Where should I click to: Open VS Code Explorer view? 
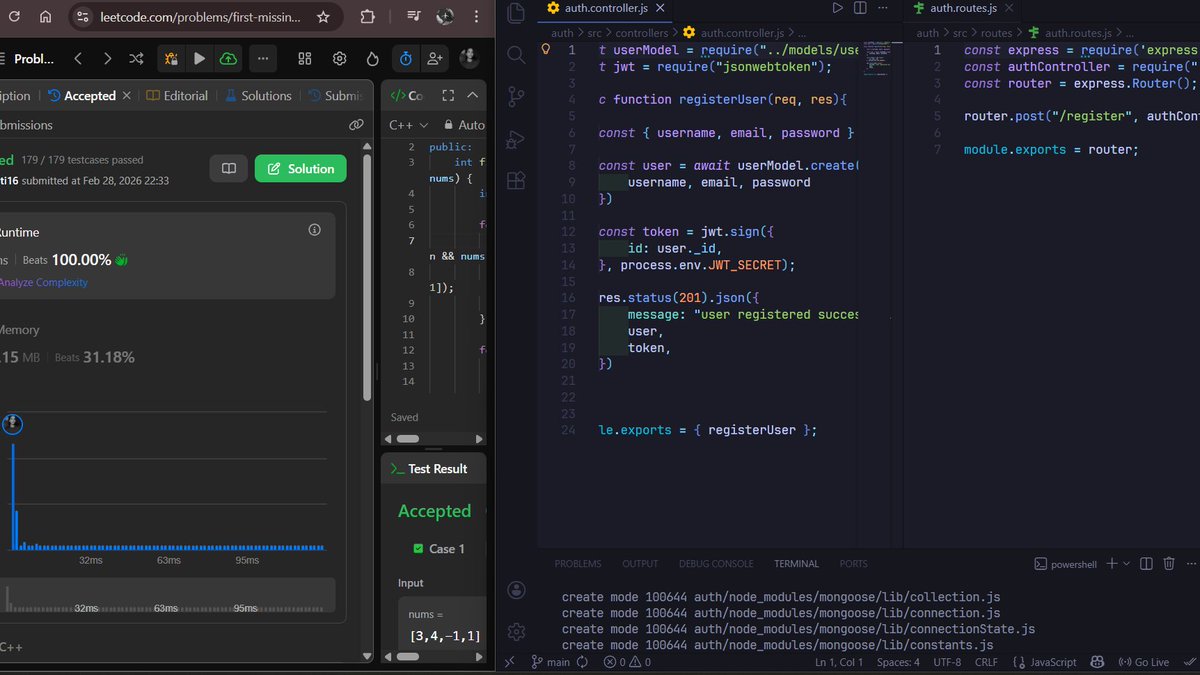[516, 13]
